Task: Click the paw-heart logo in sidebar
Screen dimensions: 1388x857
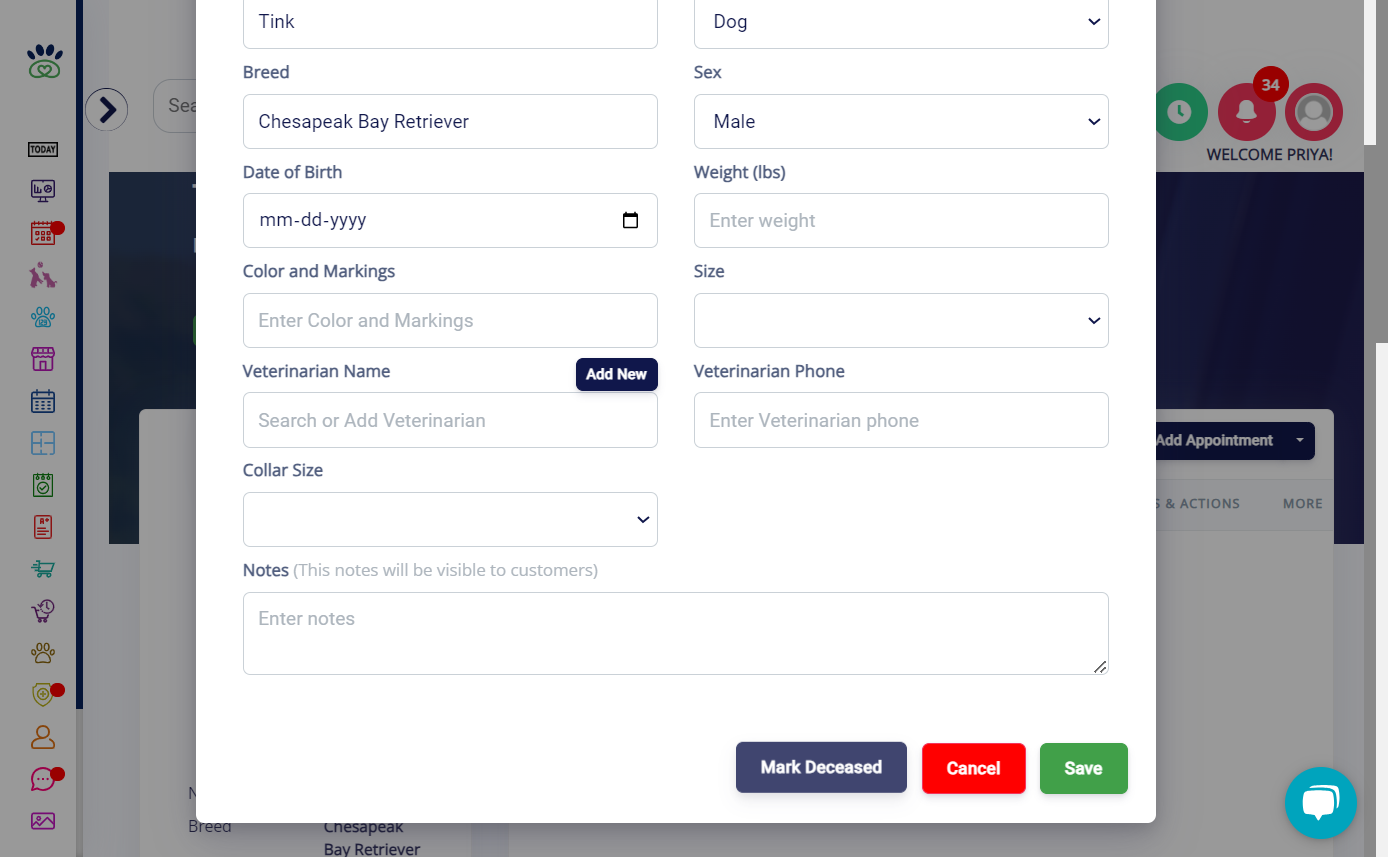Action: tap(44, 61)
